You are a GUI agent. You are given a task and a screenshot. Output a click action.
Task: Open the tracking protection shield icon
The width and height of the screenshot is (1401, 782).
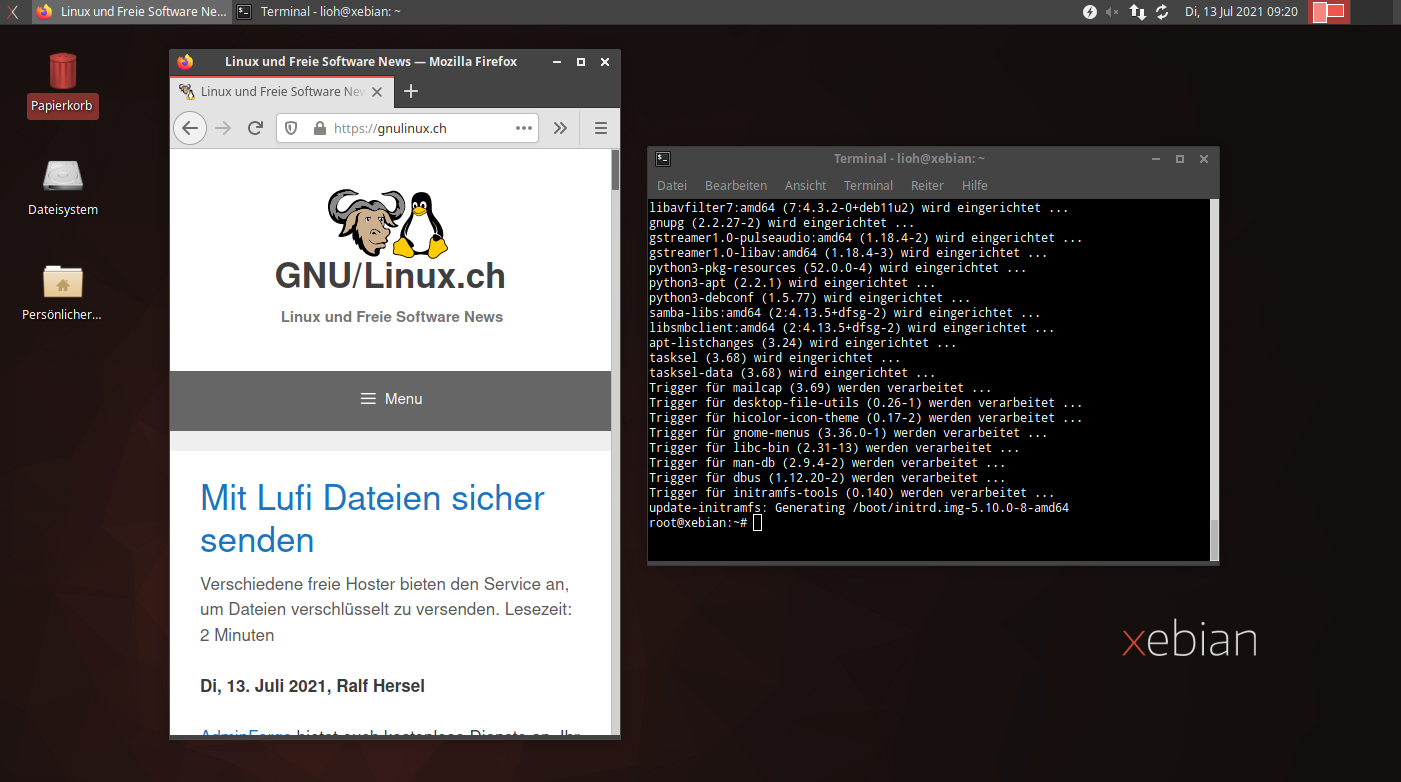pyautogui.click(x=291, y=128)
